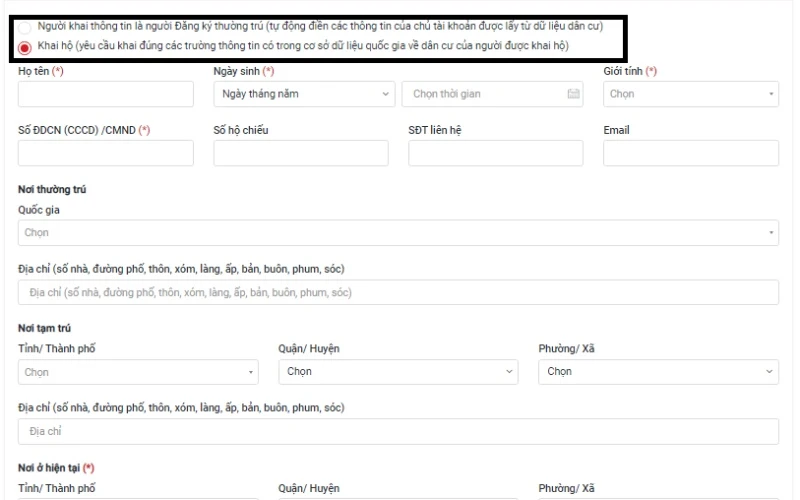Image resolution: width=800 pixels, height=500 pixels.
Task: Open the 'Giới tính' dropdown
Action: click(x=690, y=94)
